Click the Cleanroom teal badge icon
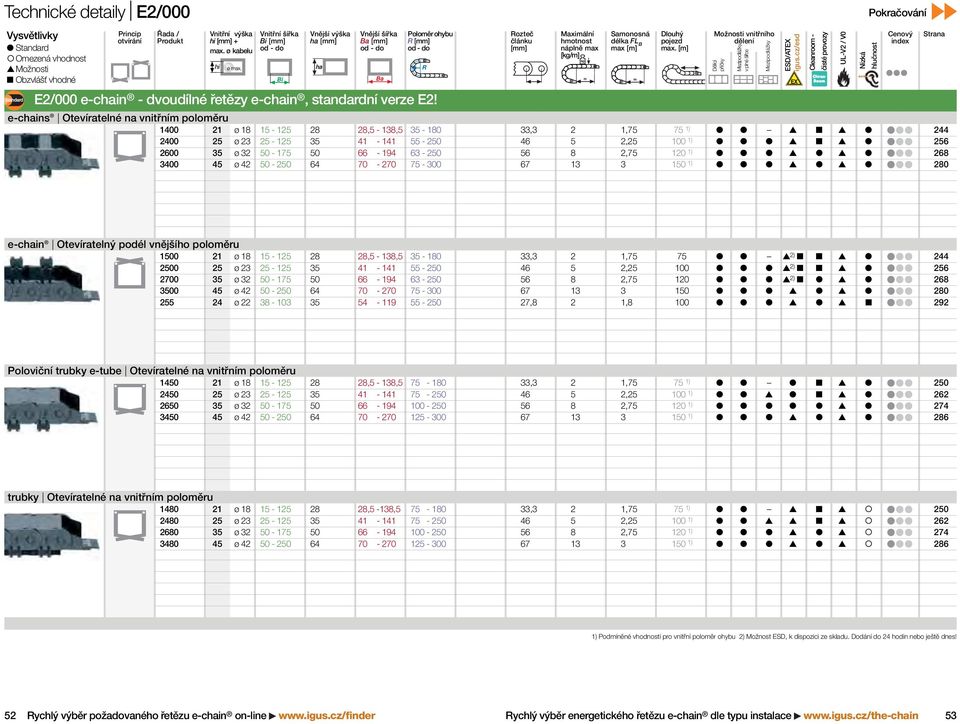Viewport: 960px width, 724px height. point(819,78)
